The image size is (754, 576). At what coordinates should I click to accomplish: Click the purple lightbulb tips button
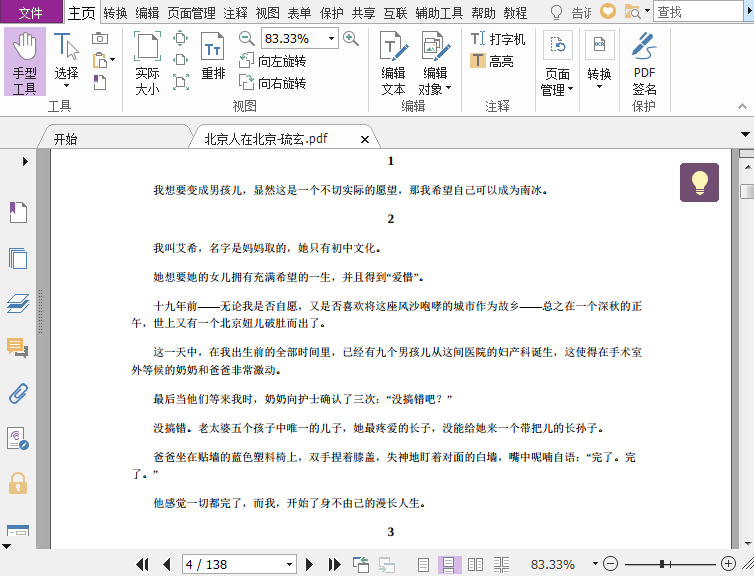(699, 182)
